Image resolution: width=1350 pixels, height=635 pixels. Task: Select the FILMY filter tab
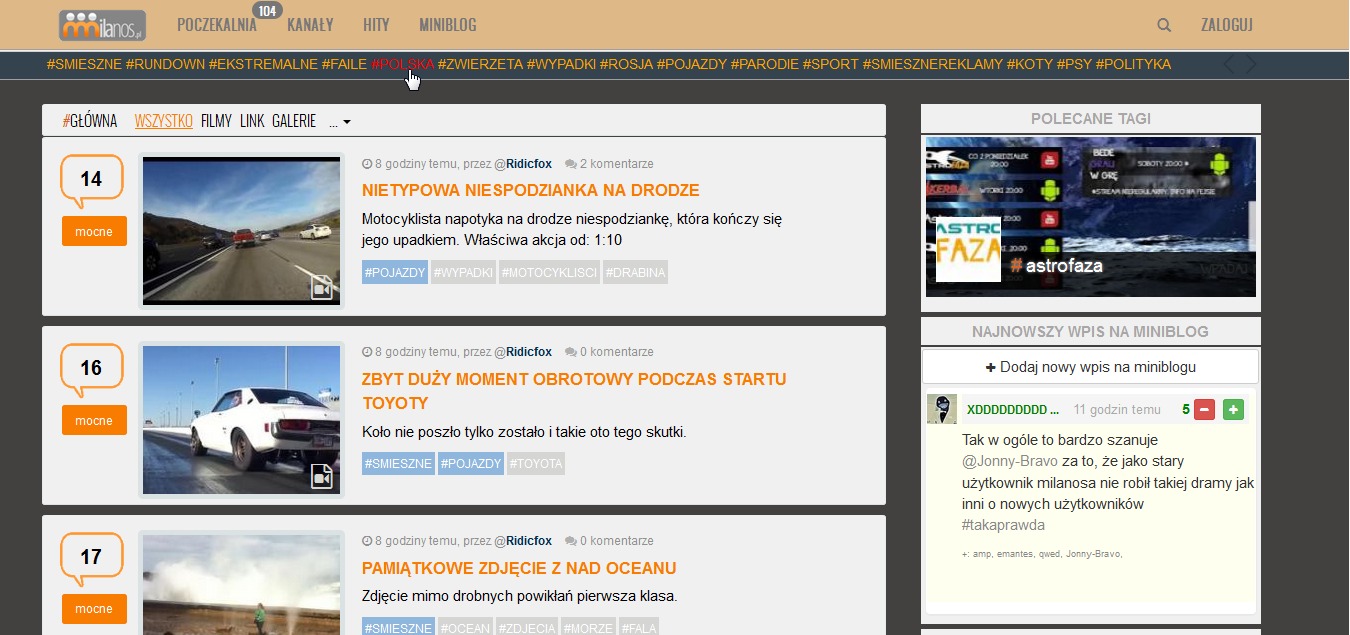(216, 121)
